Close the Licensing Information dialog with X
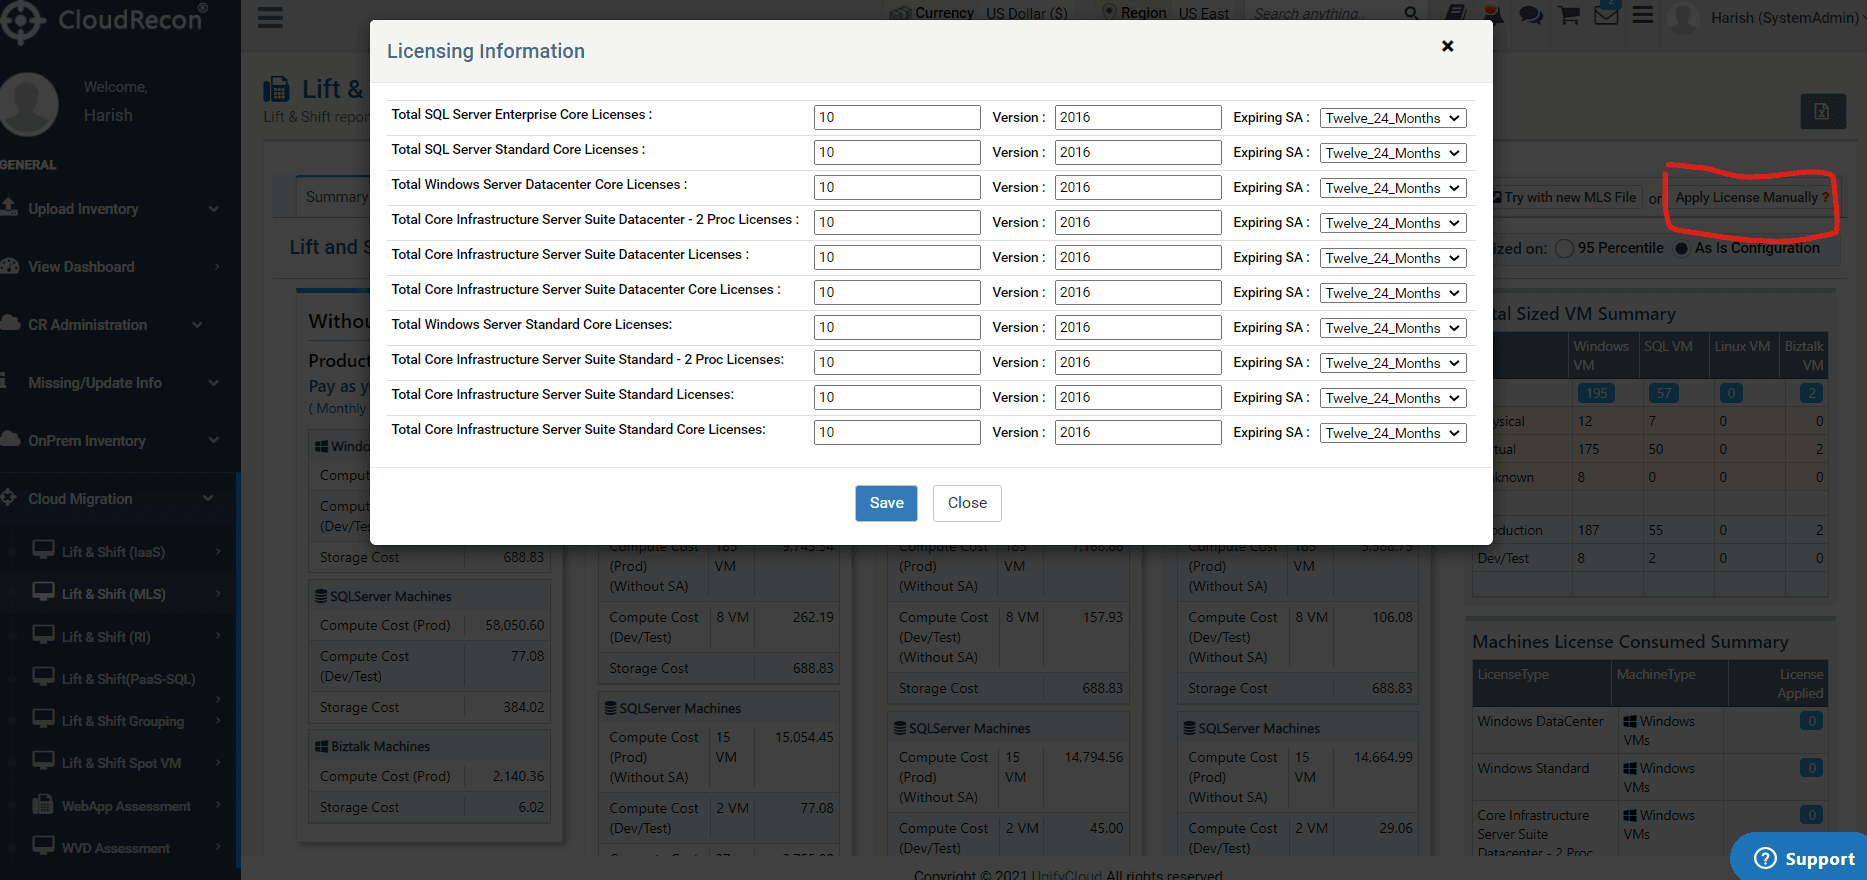 (x=1447, y=46)
